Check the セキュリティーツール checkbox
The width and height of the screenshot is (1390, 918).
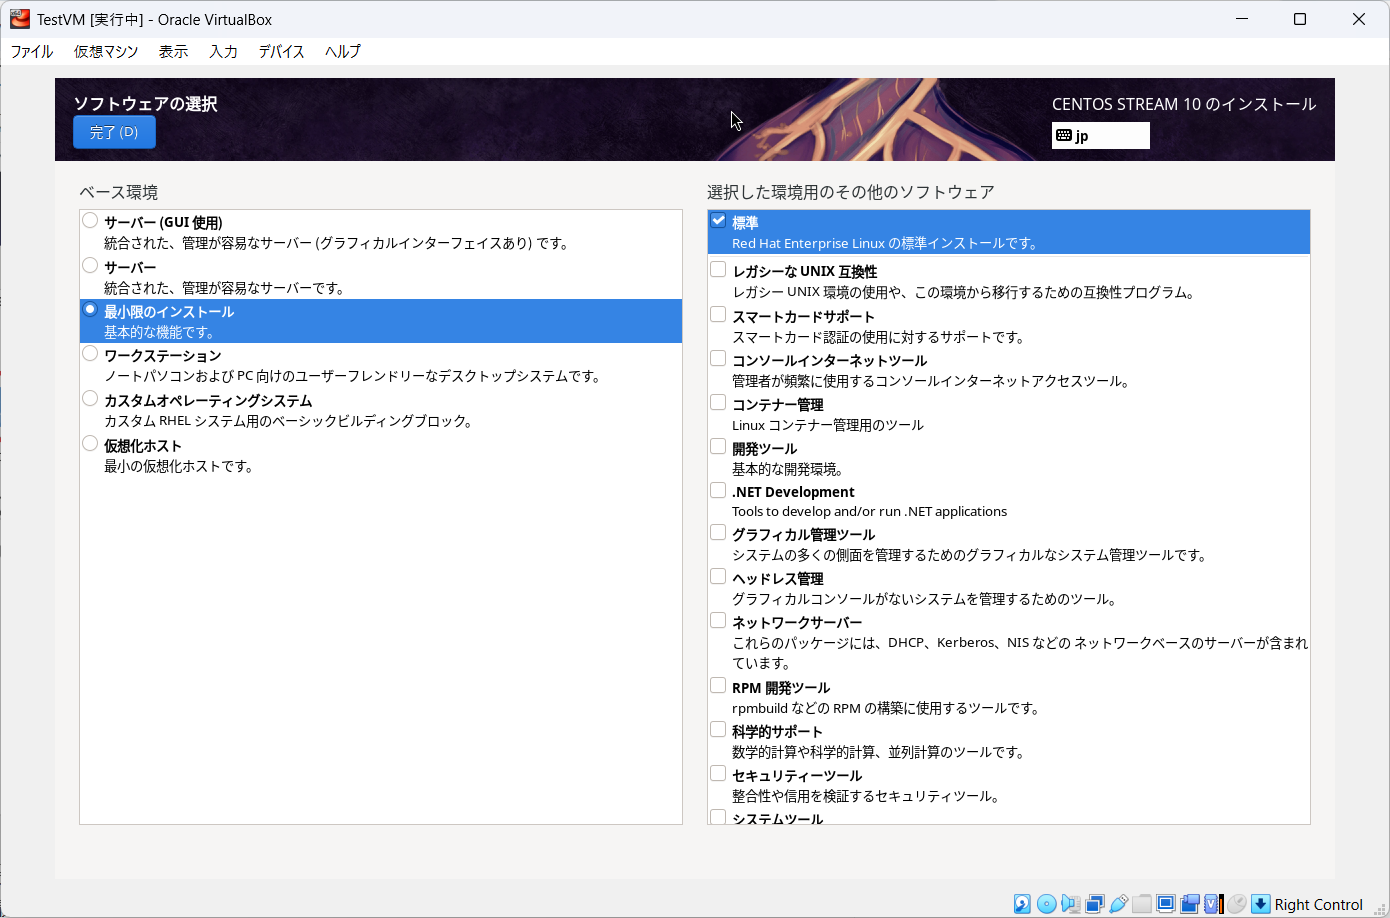[718, 774]
